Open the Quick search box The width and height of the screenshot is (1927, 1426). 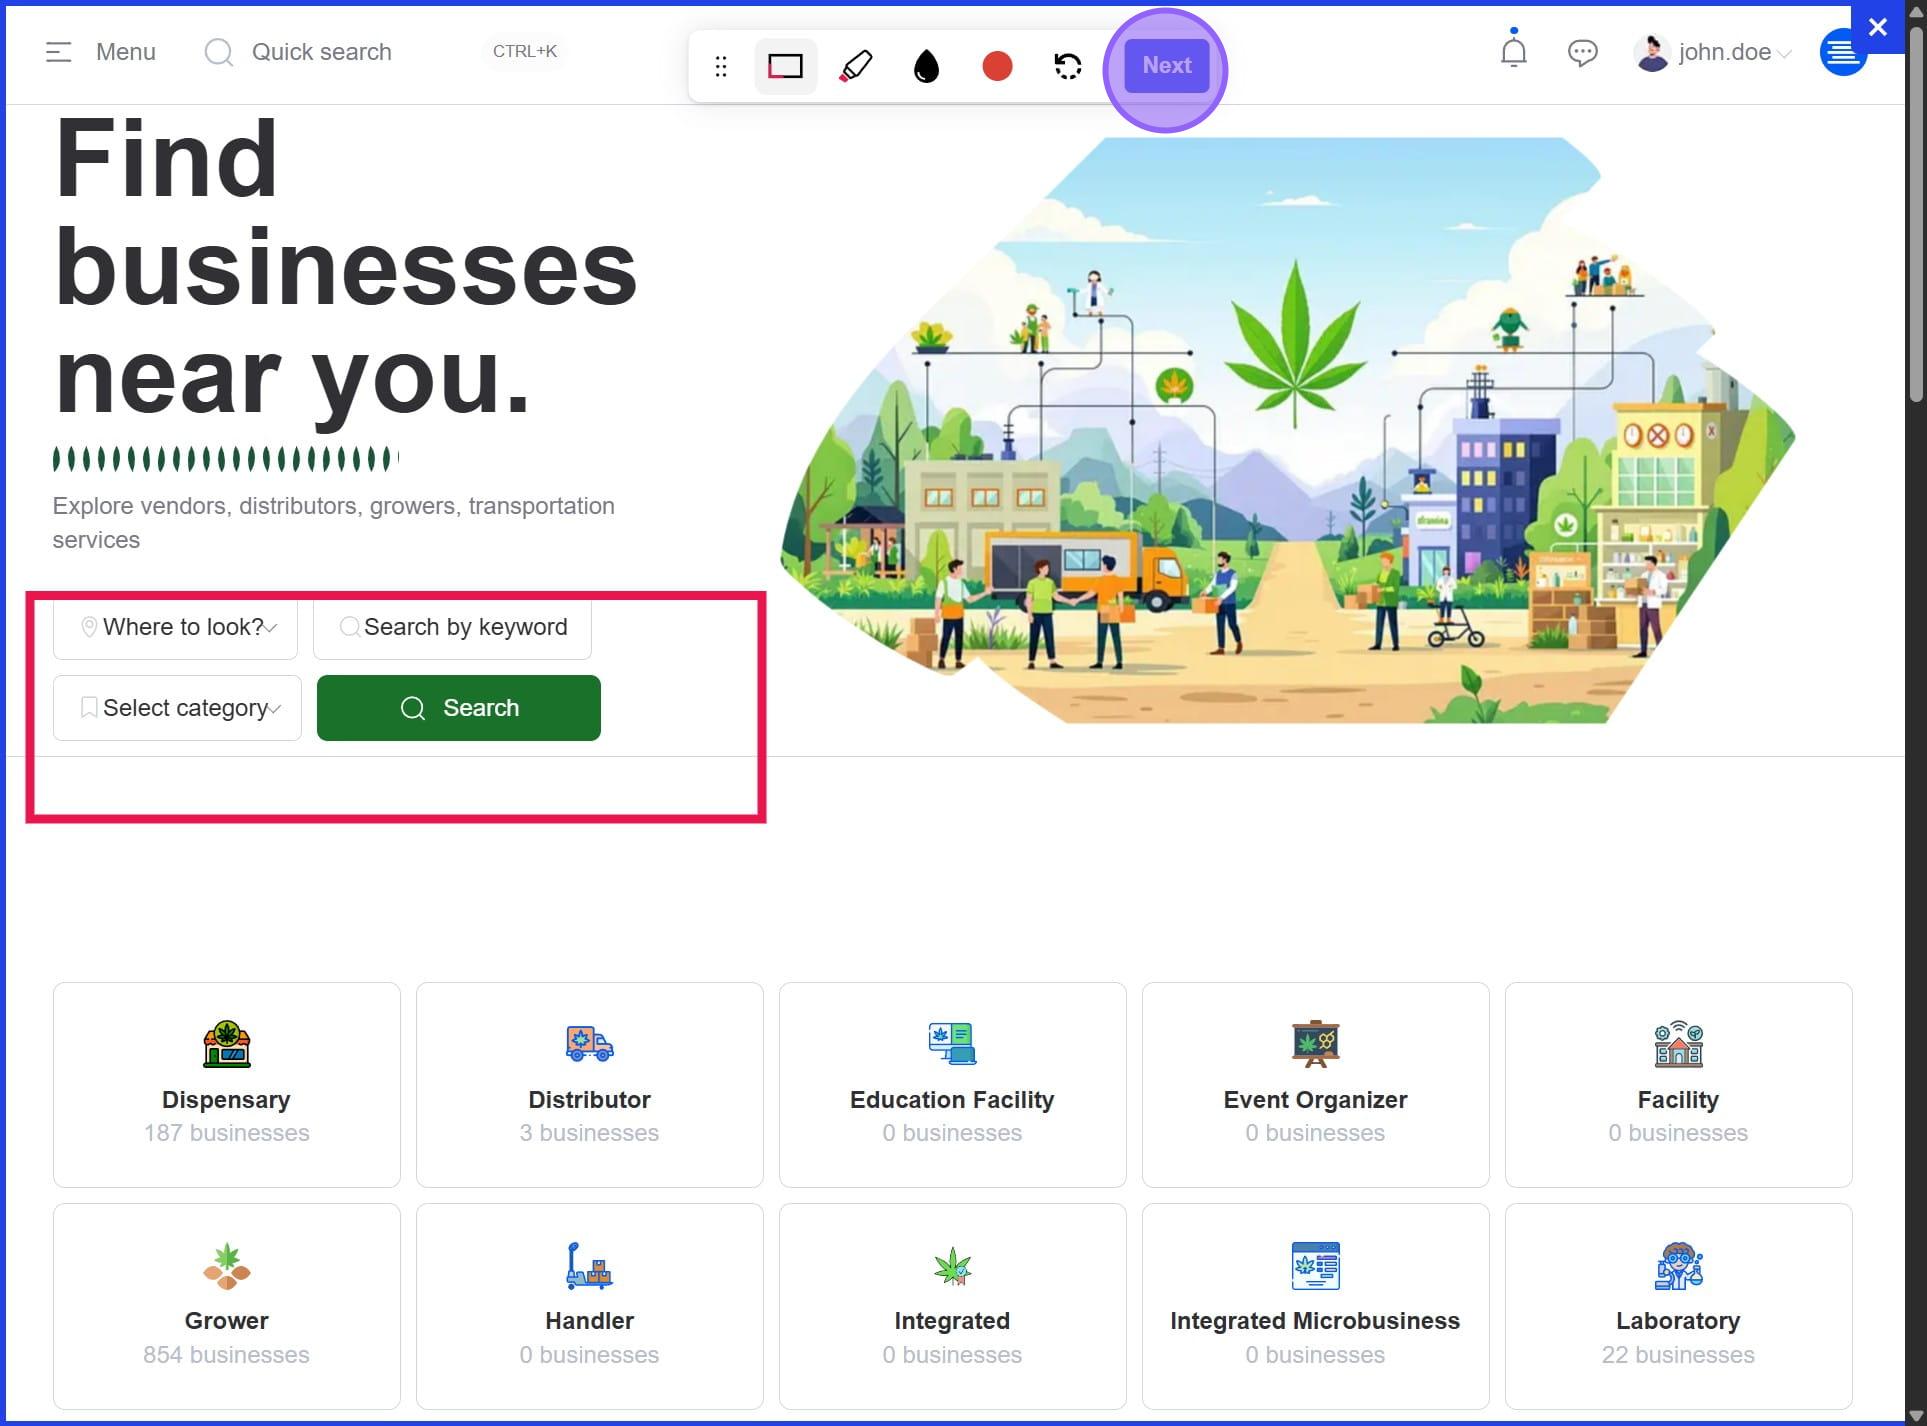[320, 52]
